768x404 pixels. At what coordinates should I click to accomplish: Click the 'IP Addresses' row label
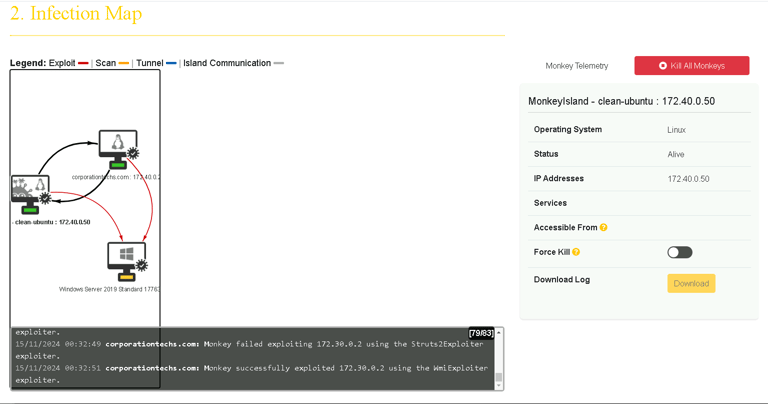[559, 178]
